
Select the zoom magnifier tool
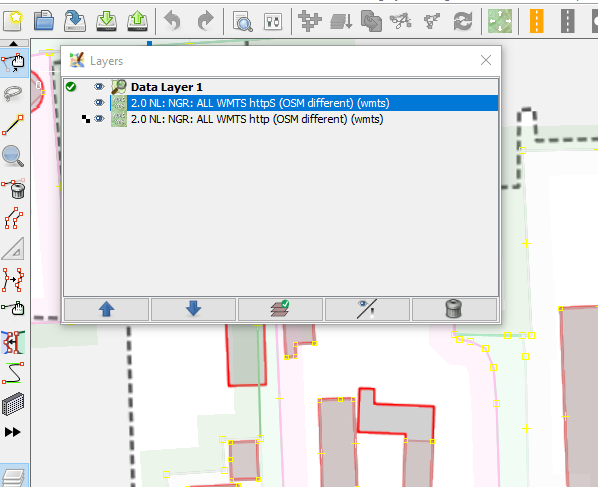point(13,156)
